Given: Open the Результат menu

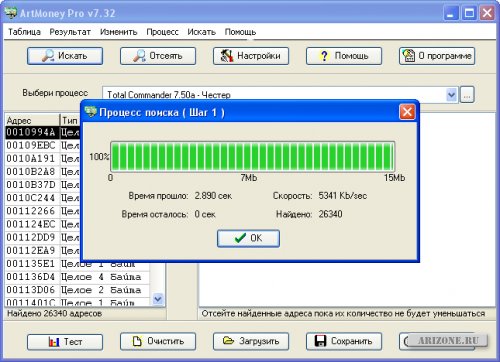Looking at the screenshot, I should pos(70,32).
